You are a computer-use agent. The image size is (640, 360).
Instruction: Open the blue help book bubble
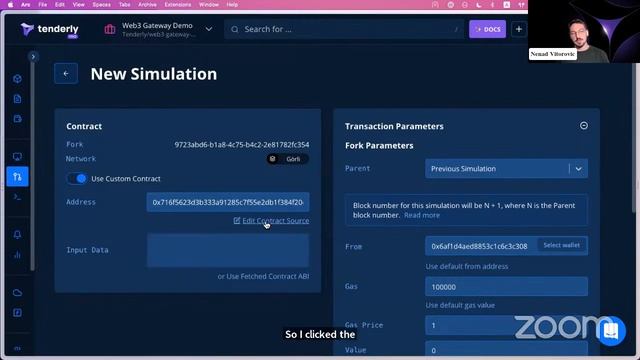pyautogui.click(x=611, y=331)
